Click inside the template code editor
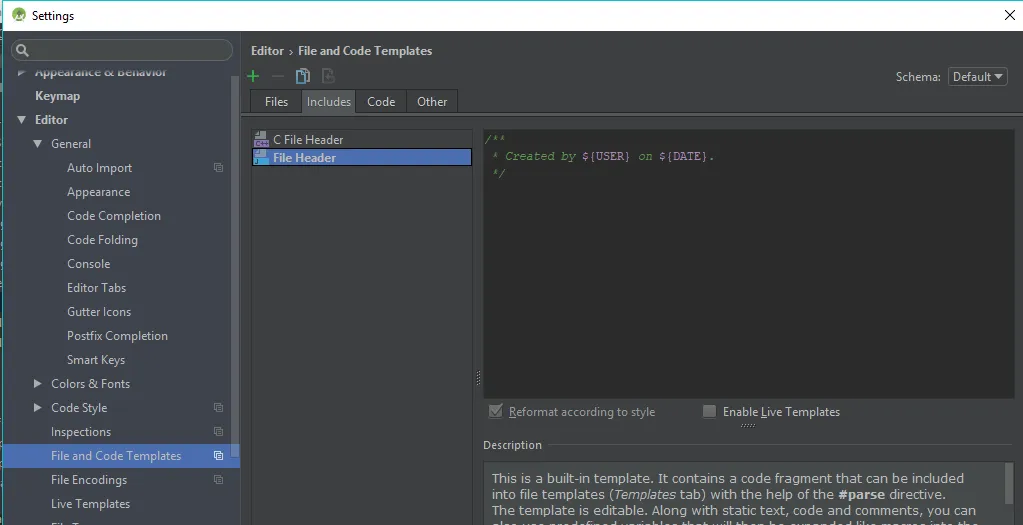This screenshot has height=525, width=1023. (748, 263)
